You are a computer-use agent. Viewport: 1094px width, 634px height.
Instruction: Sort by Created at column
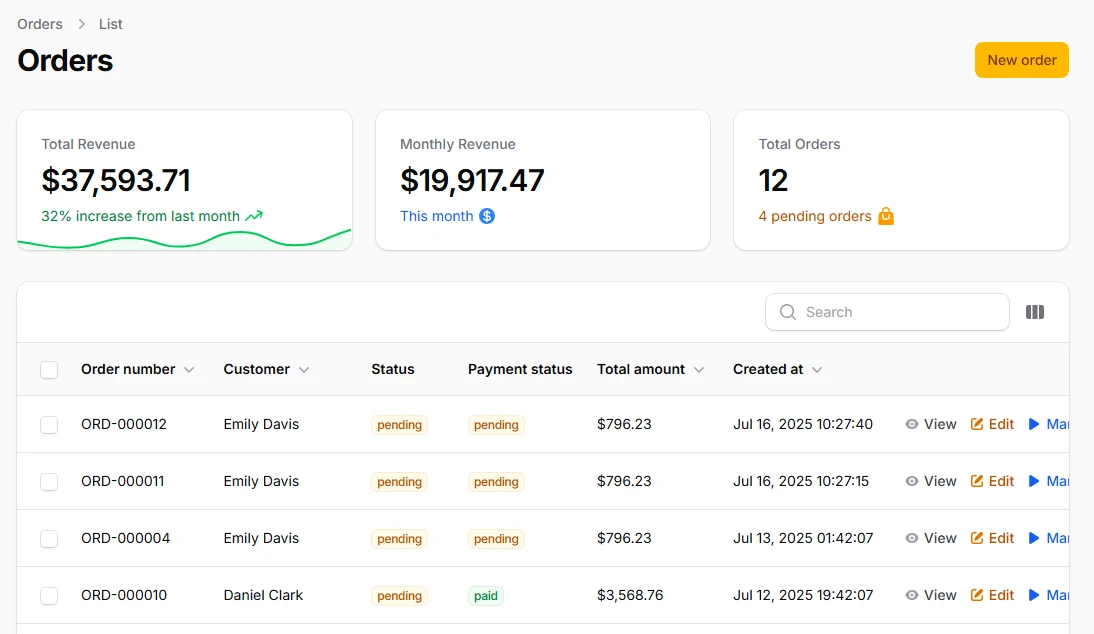coord(777,369)
